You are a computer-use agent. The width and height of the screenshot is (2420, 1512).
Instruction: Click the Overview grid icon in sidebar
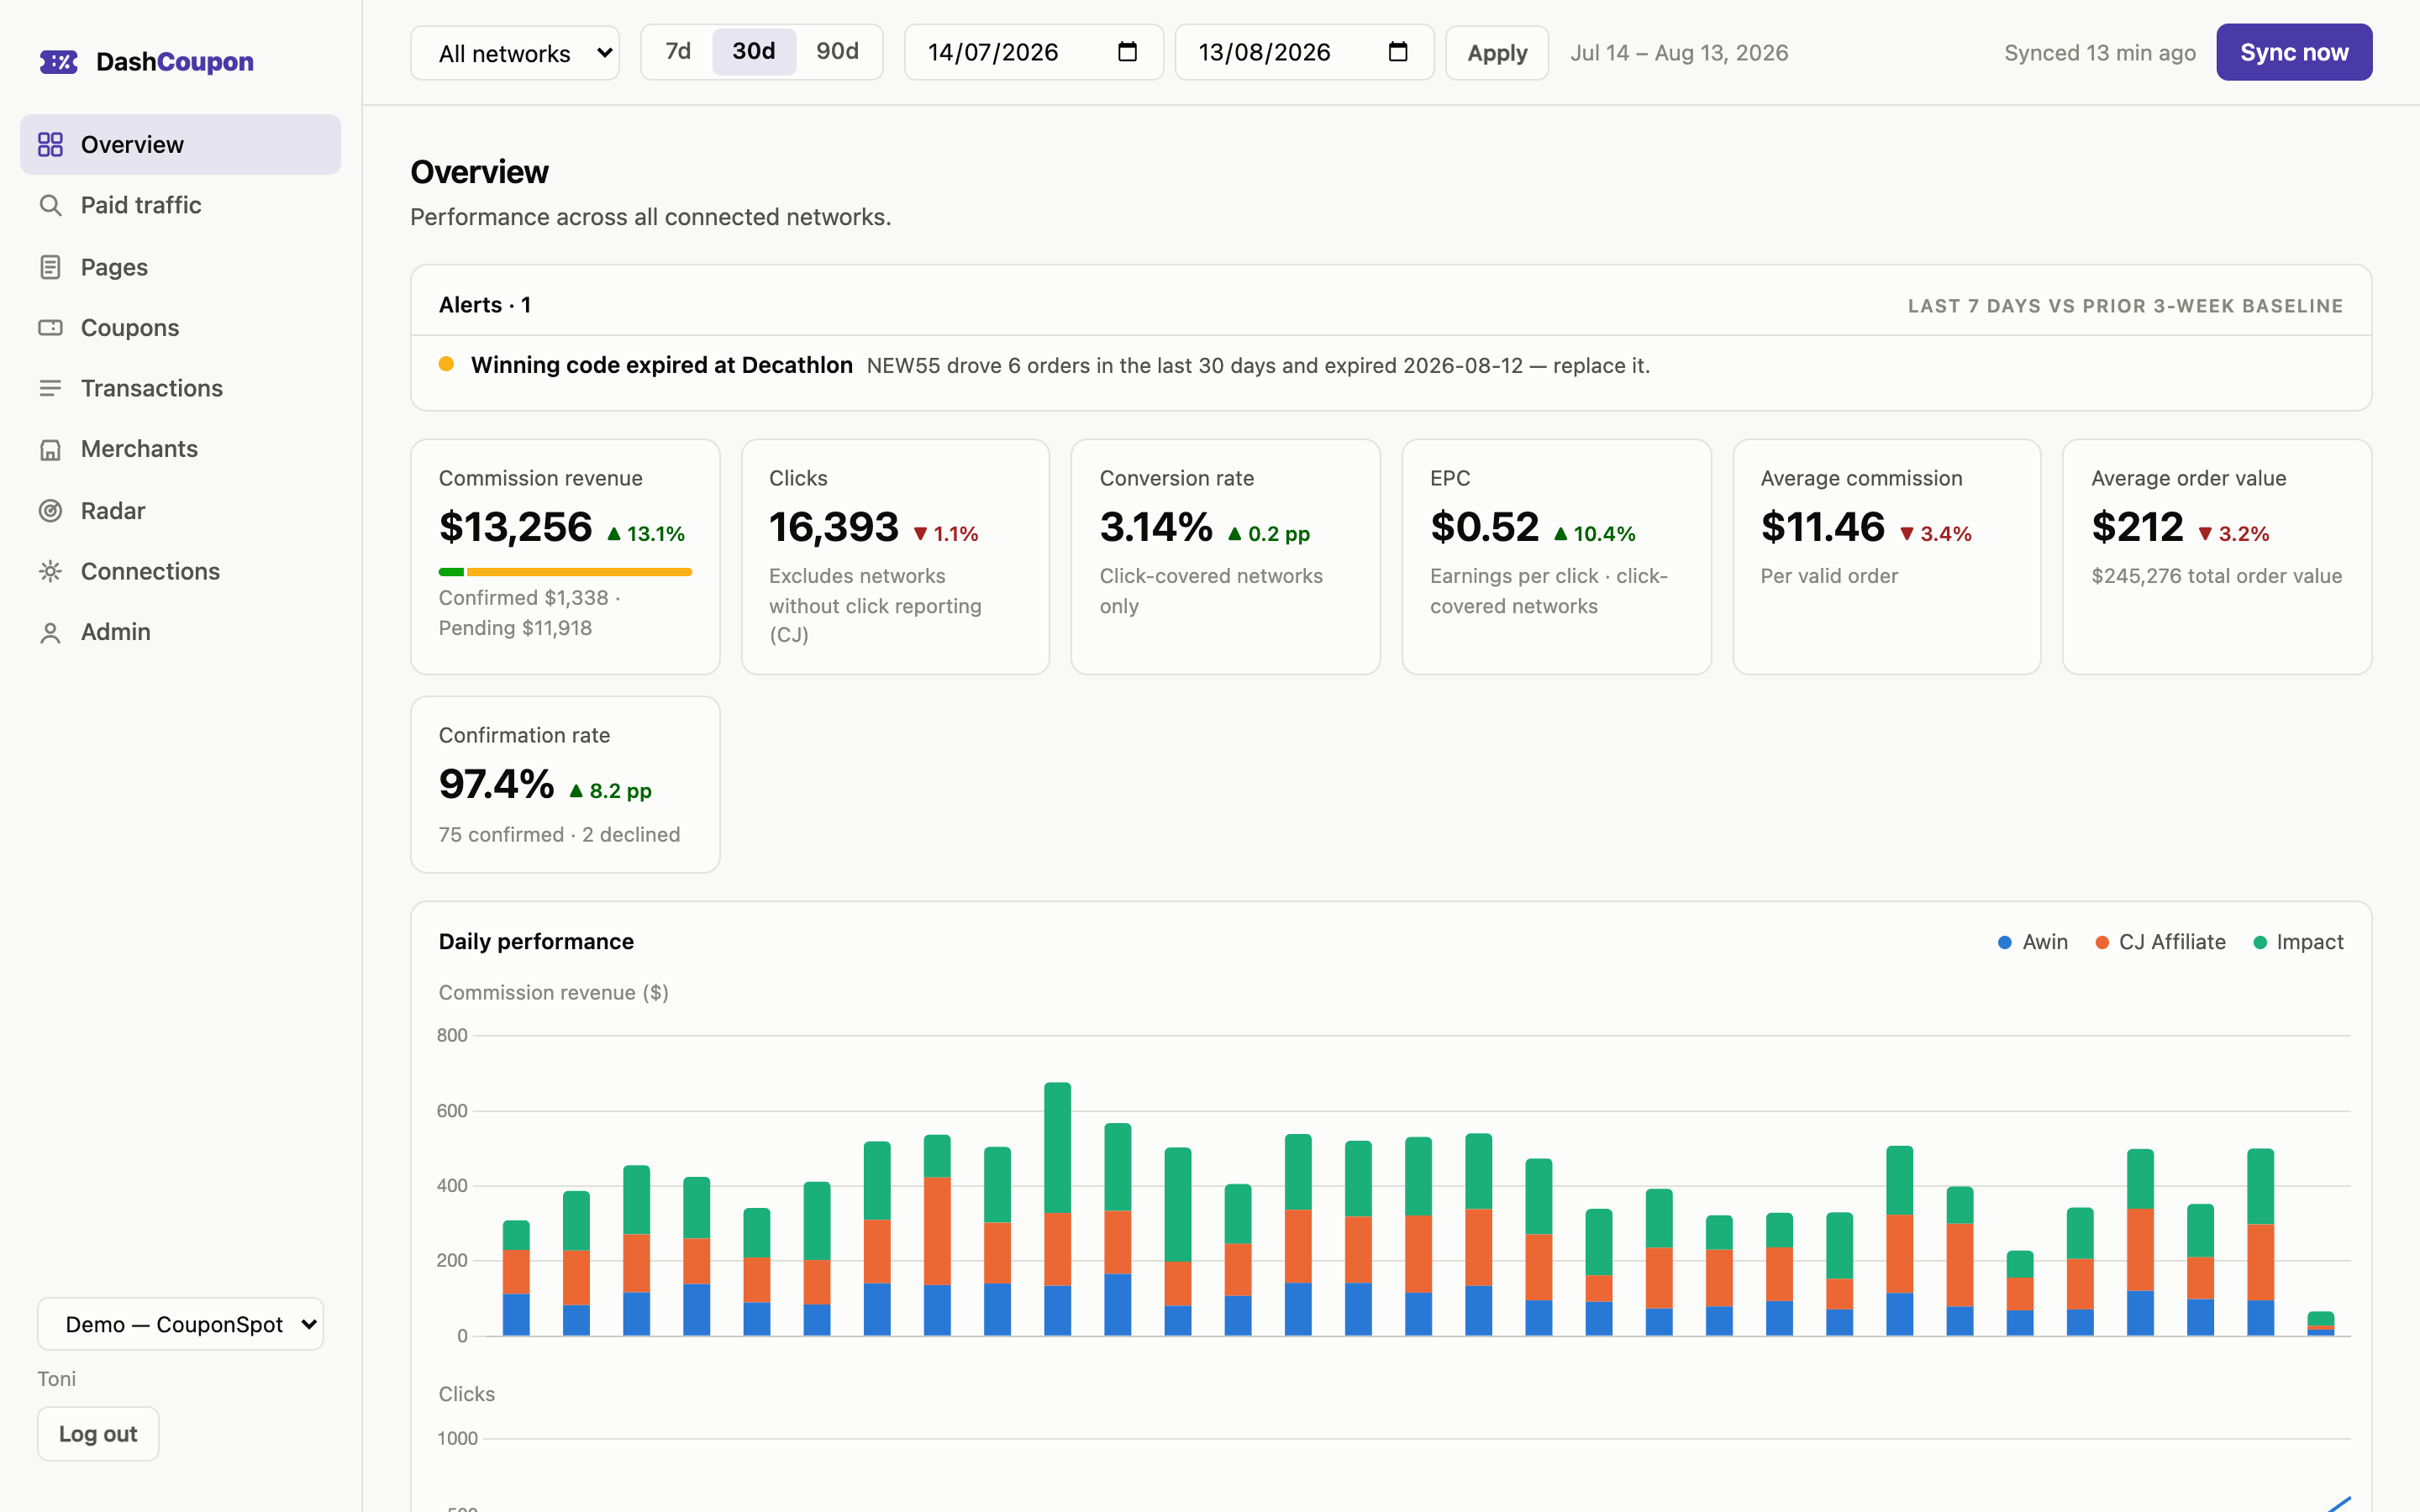50,145
